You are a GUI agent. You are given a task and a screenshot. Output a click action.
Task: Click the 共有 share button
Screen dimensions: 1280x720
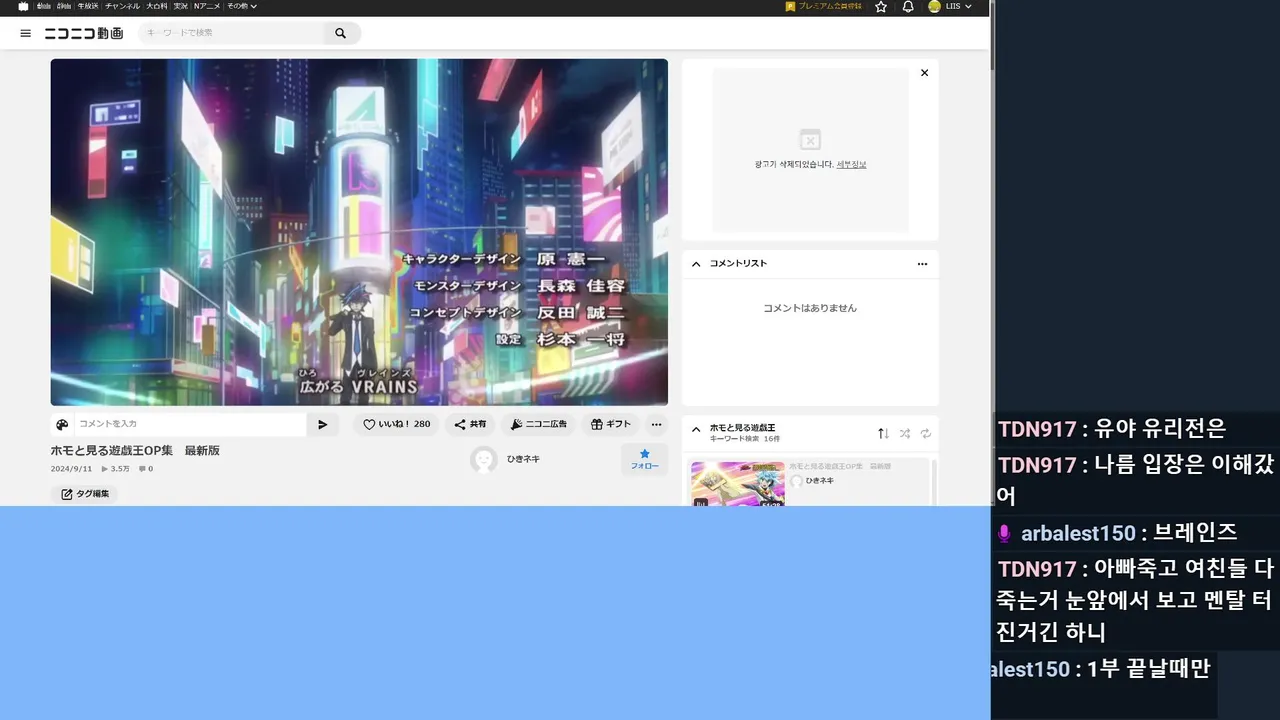(x=470, y=424)
